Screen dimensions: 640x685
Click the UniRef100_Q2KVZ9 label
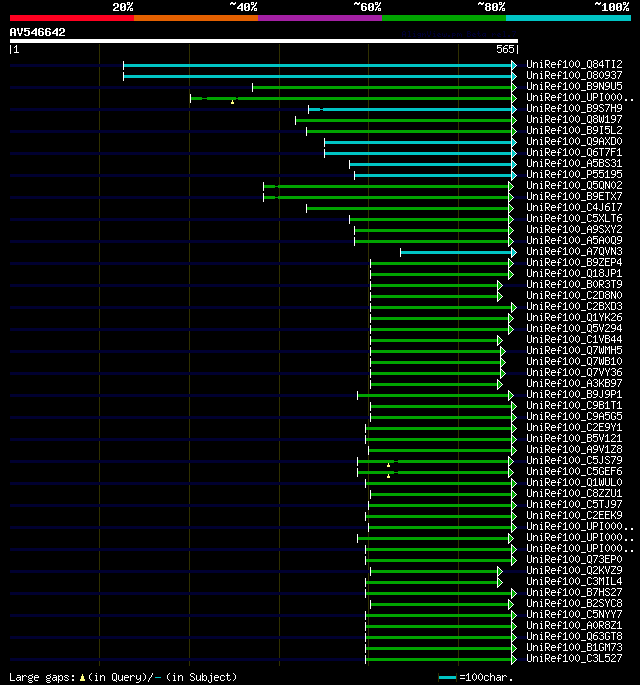tap(574, 571)
